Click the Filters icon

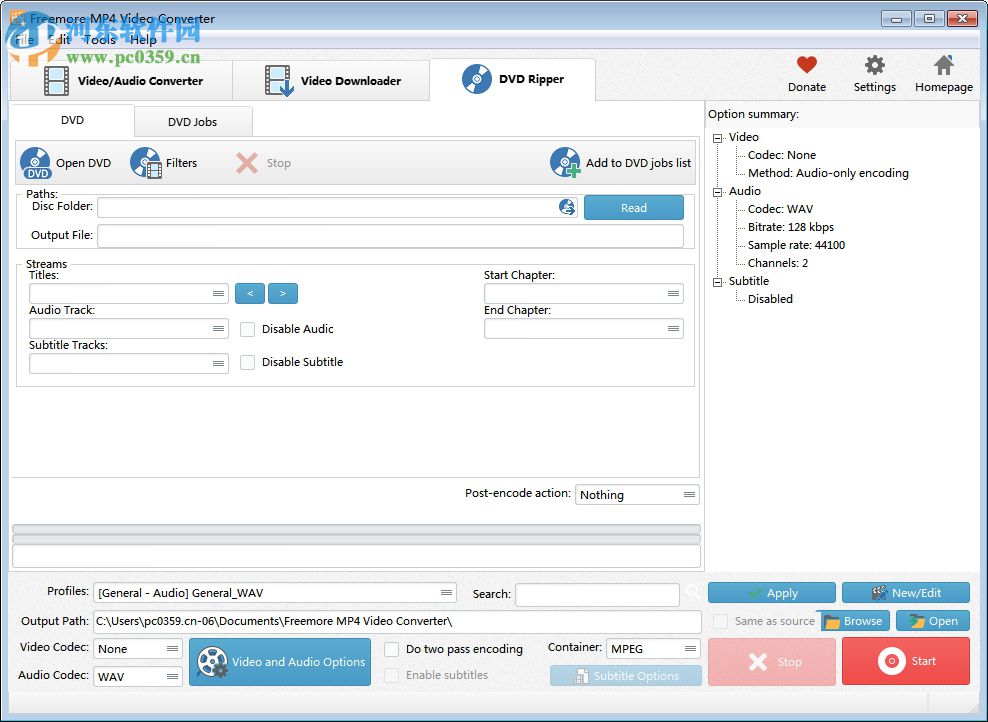(x=147, y=162)
